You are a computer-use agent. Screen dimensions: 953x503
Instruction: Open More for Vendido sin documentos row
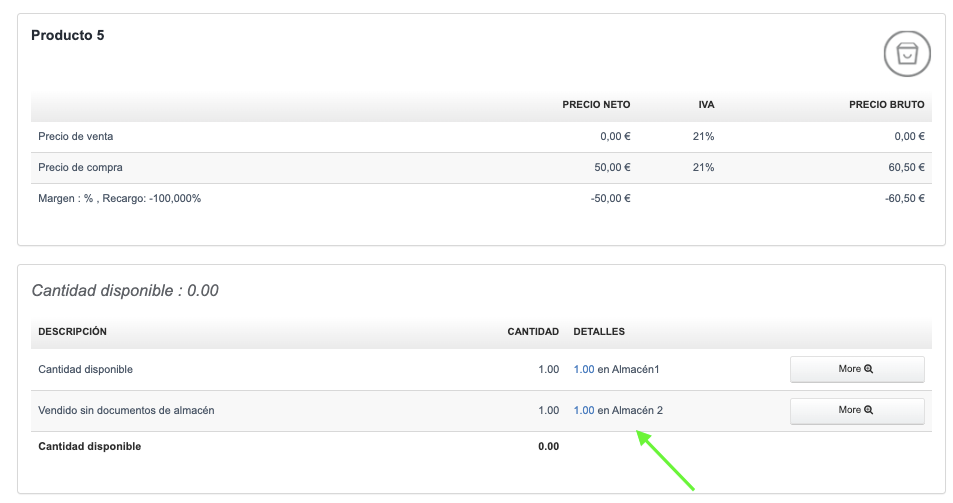click(857, 410)
